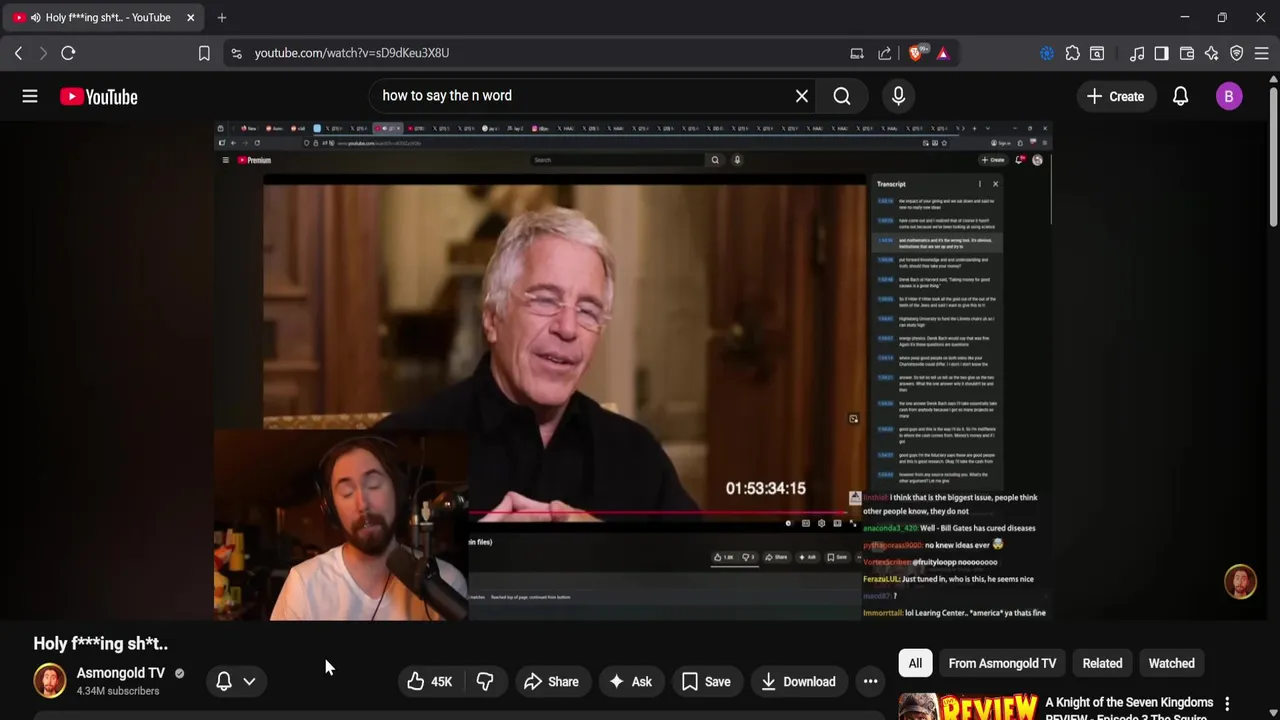Image resolution: width=1280 pixels, height=720 pixels.
Task: Open Brave VPN shield icon
Action: [x=1237, y=53]
